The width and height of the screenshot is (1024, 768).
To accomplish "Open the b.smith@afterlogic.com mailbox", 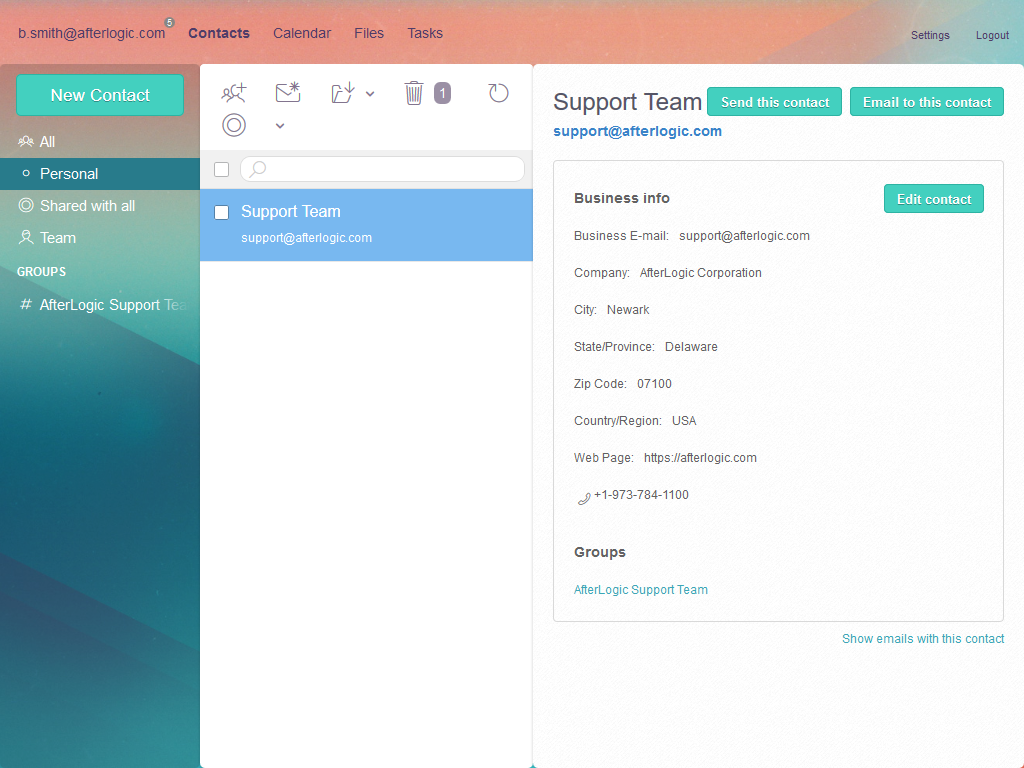I will 91,33.
